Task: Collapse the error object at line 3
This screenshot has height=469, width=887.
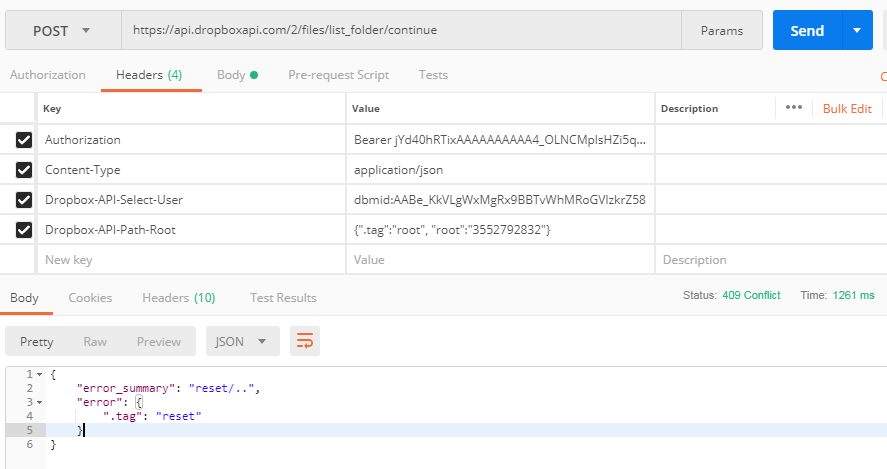Action: pos(40,402)
